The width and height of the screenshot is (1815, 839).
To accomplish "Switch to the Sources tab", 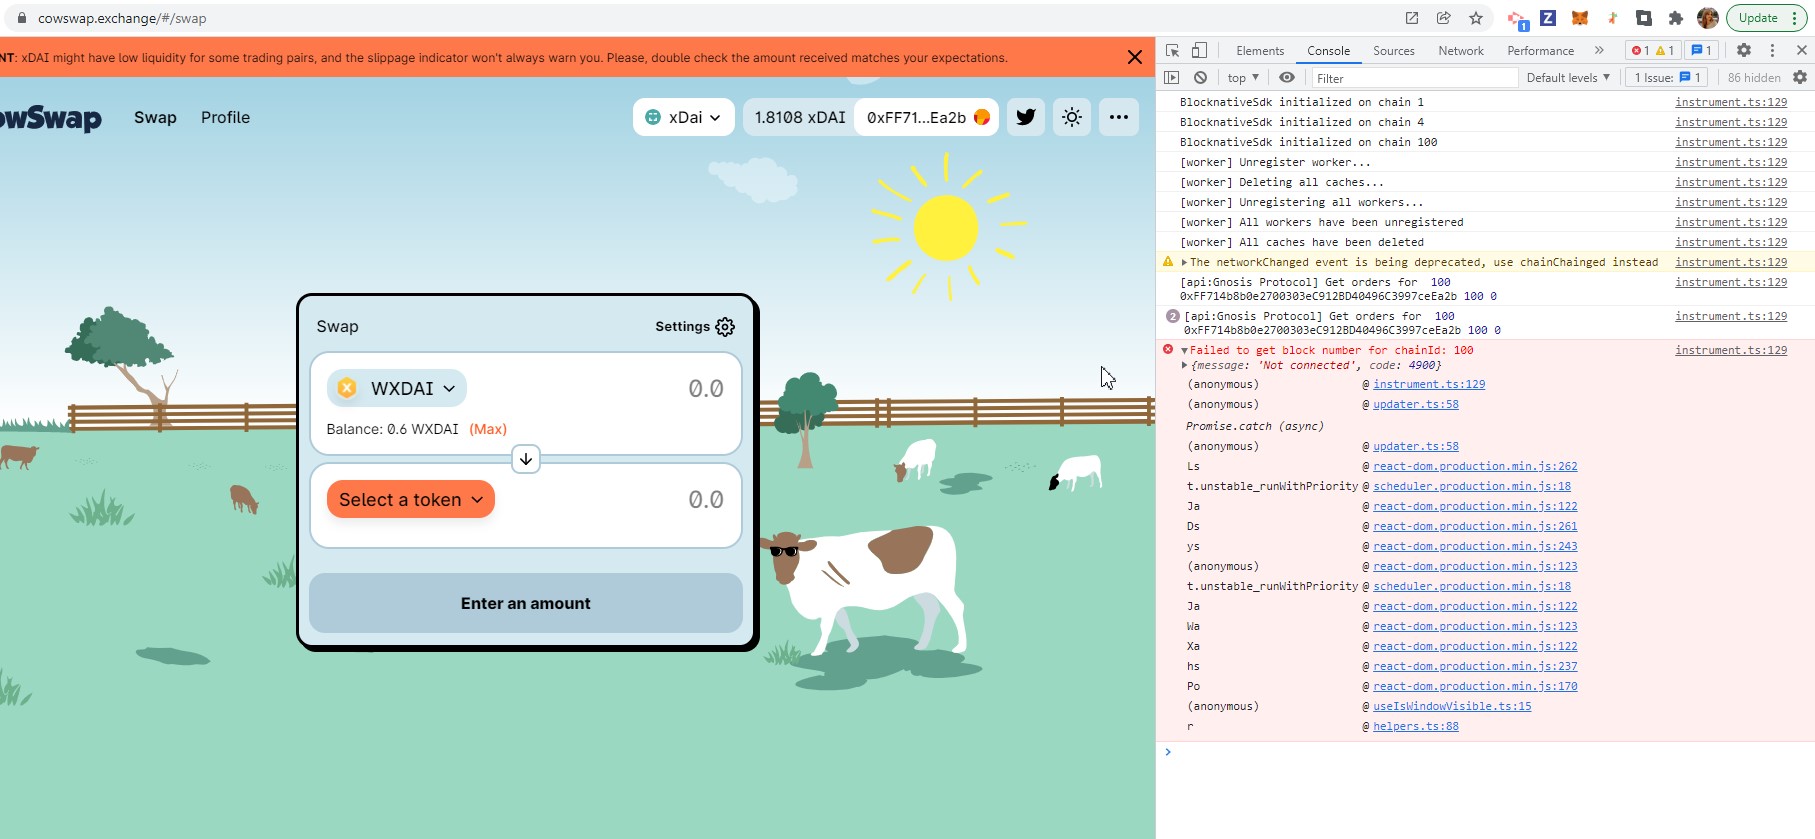I will click(x=1393, y=50).
